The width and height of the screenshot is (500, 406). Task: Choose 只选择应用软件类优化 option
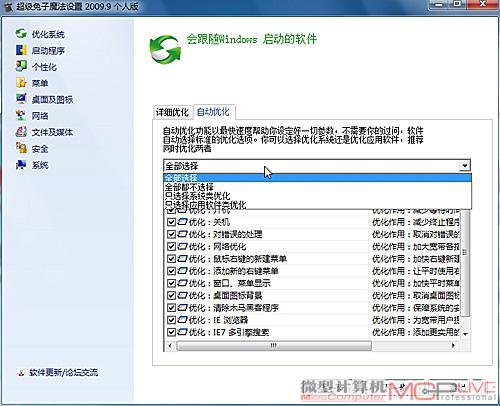[x=317, y=205]
